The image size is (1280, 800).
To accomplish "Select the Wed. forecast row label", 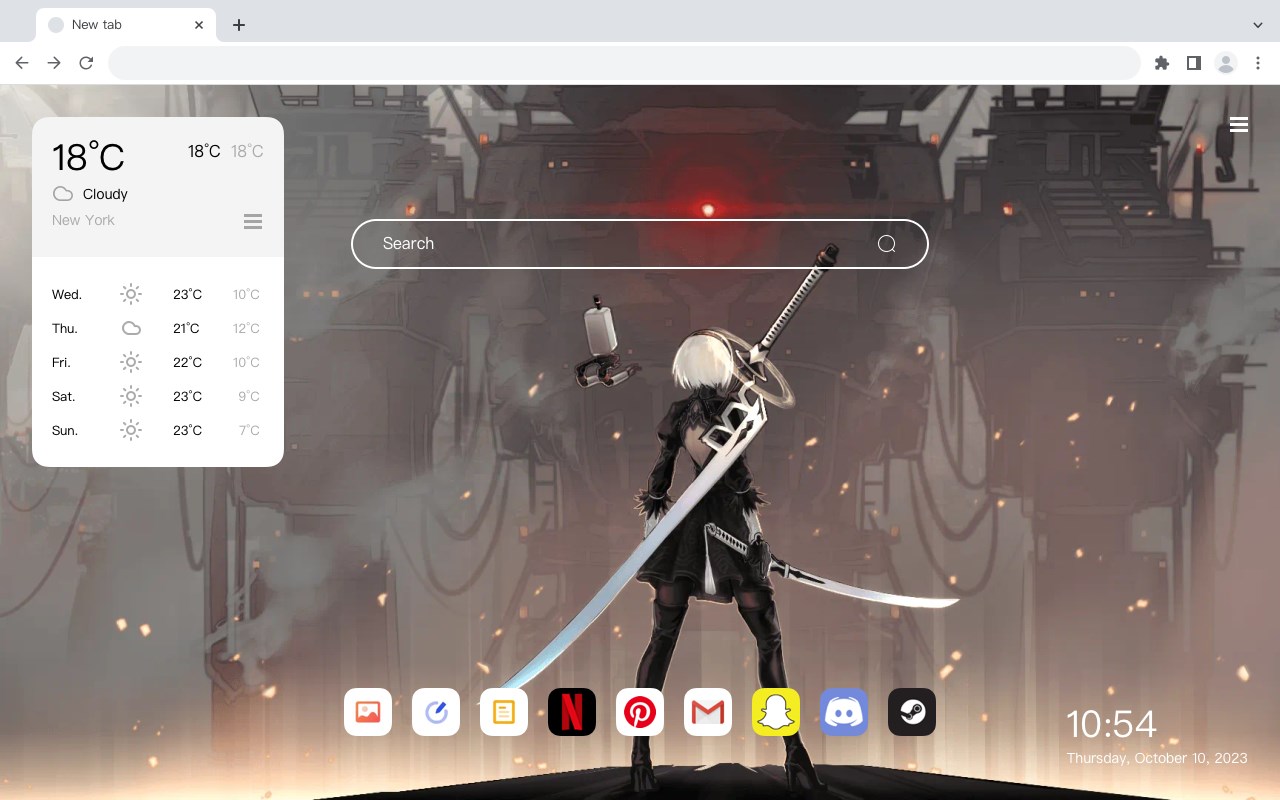I will [67, 295].
